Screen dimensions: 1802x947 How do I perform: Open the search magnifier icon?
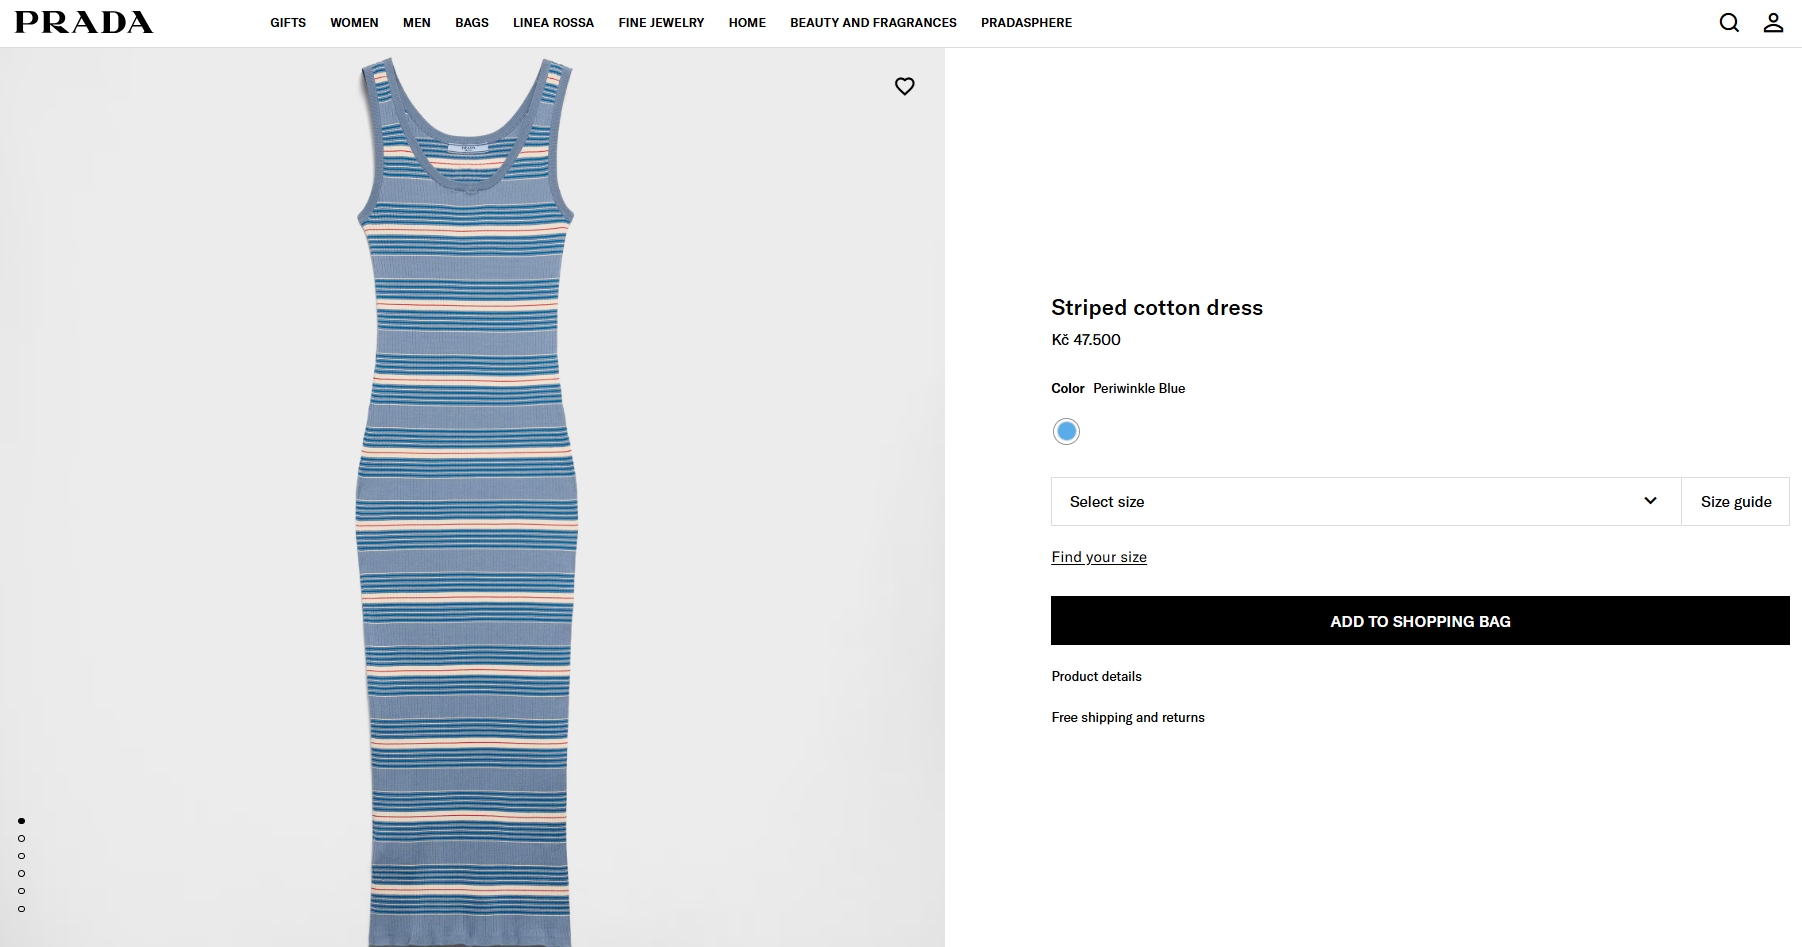click(x=1729, y=22)
